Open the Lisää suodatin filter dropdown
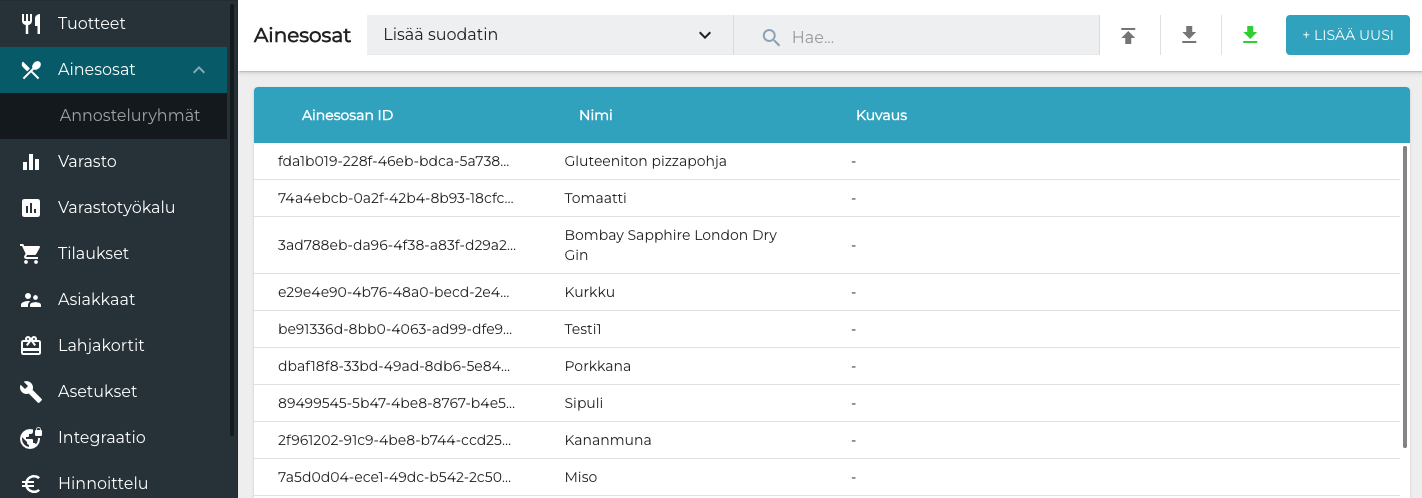The height and width of the screenshot is (498, 1422). [549, 35]
